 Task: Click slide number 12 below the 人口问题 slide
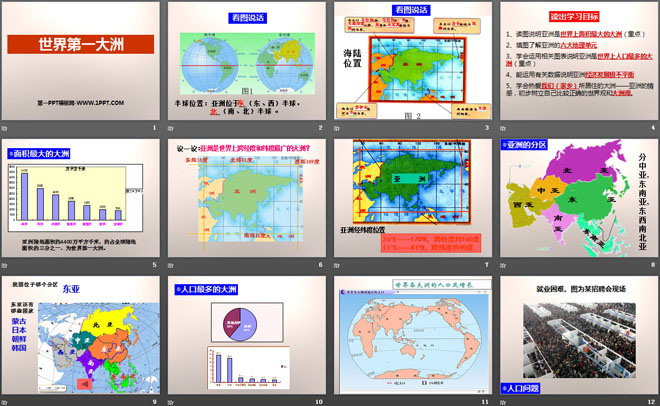click(x=651, y=402)
